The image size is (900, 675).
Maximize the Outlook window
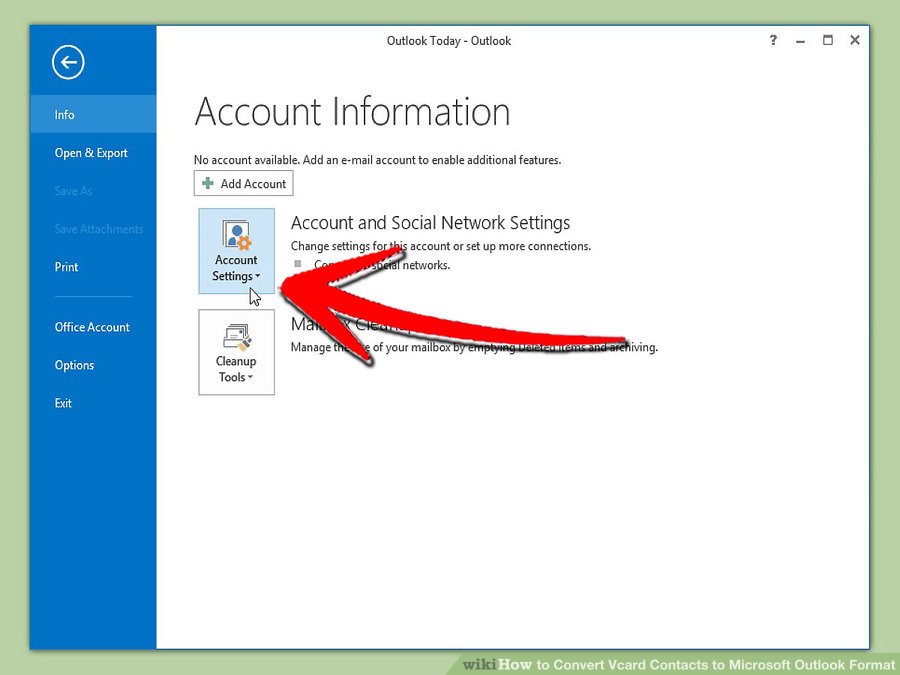tap(828, 41)
